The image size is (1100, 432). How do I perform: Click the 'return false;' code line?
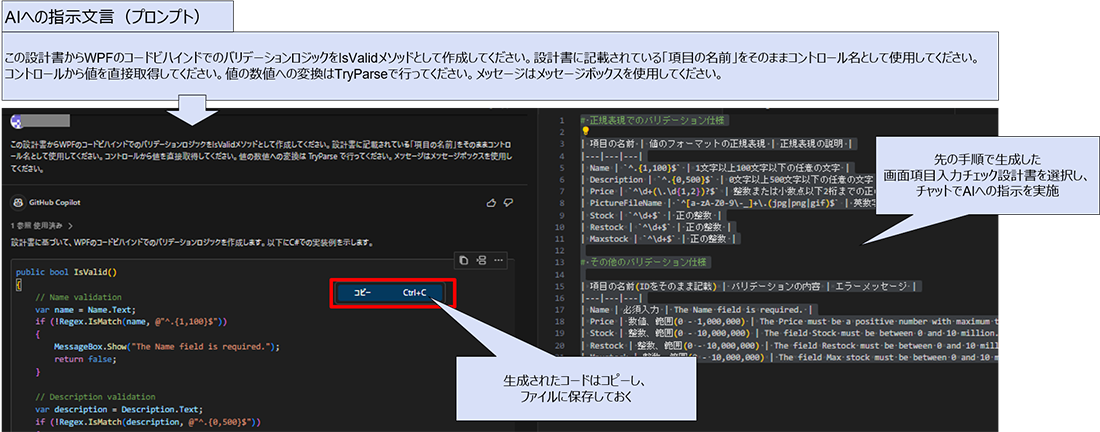[x=85, y=358]
